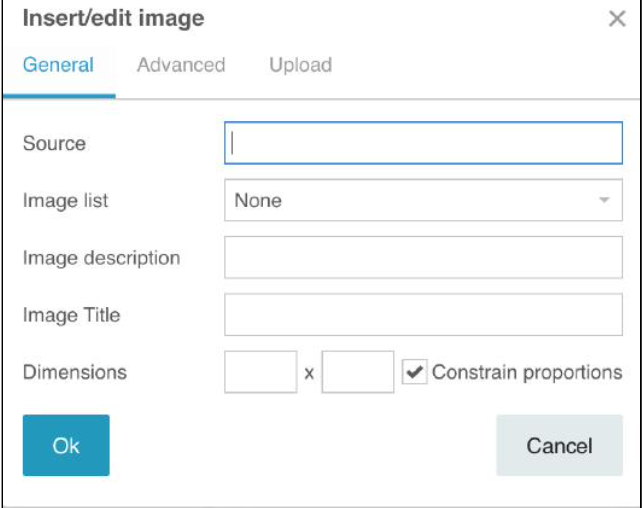This screenshot has width=642, height=508.
Task: Confirm with the Ok button
Action: click(x=66, y=445)
